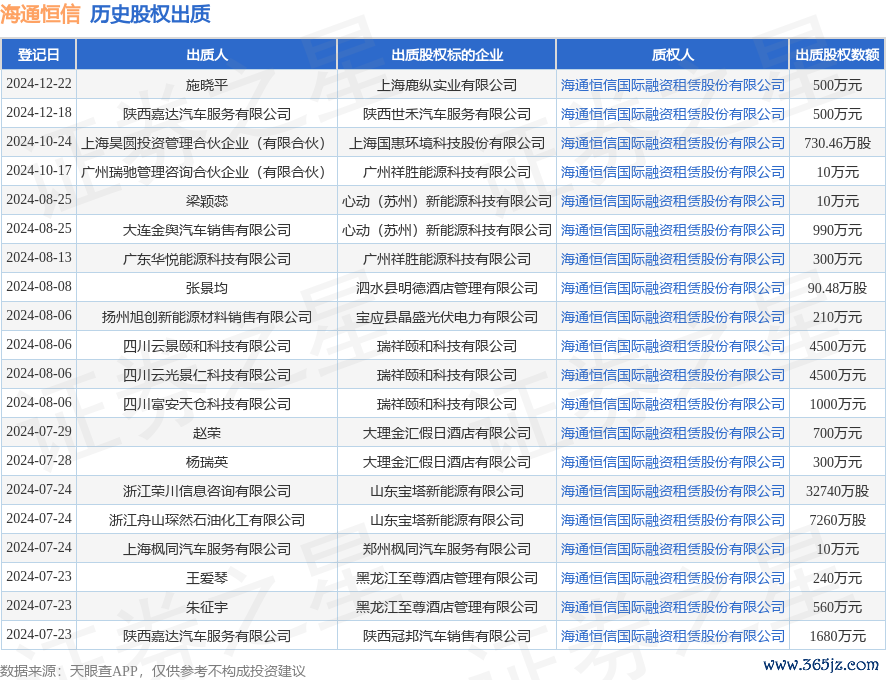Click company 陕西世禾汽车服务有限公司

click(x=446, y=114)
